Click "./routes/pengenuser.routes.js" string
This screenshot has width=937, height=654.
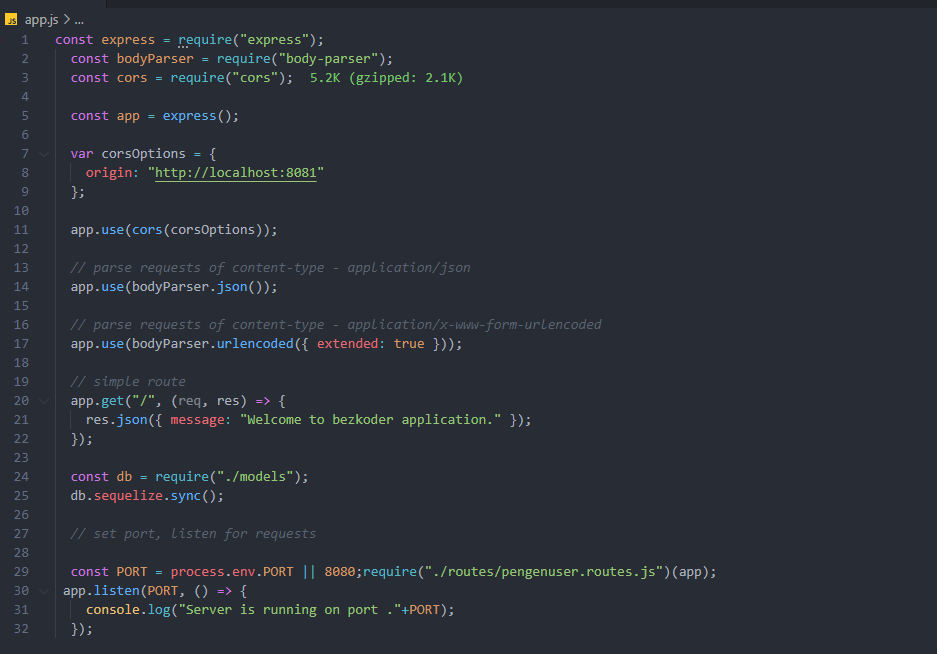[x=544, y=572]
